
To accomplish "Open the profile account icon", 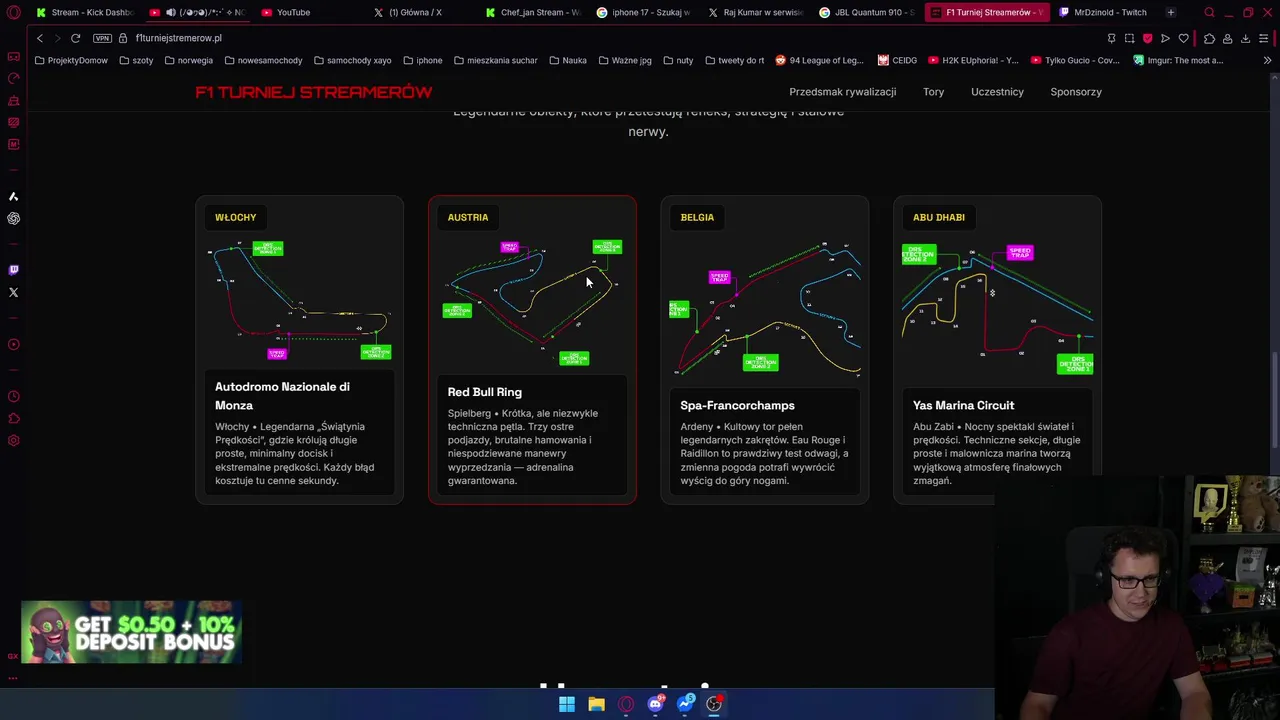I will click(x=1227, y=38).
